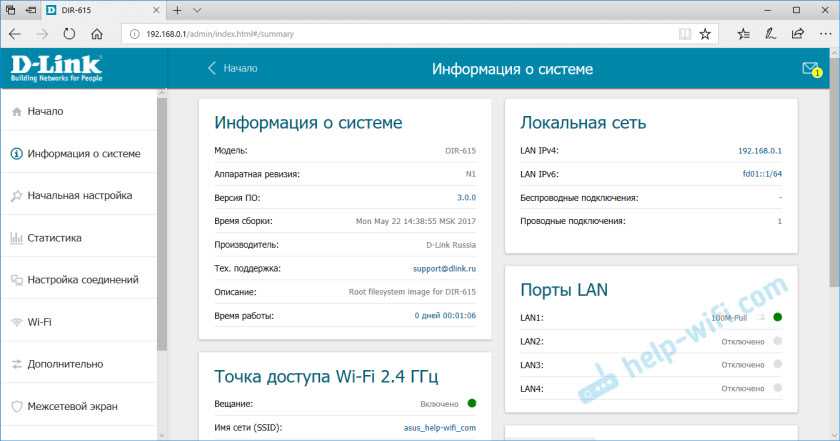Click the firmware version 3.0.0 link
Viewport: 840px width, 441px height.
coord(466,198)
